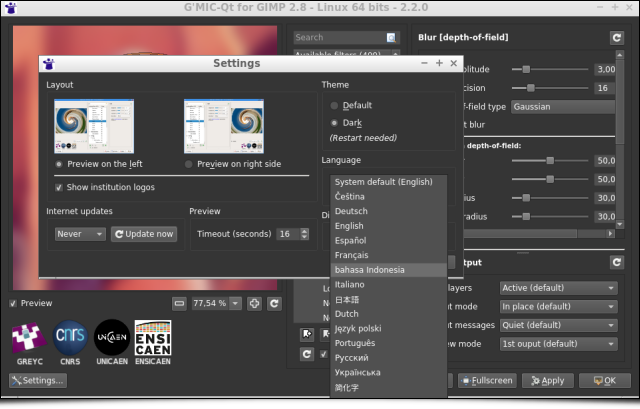Toggle checkbox beside refresh filters icon
Viewport: 640px width, 409px height.
pos(323,354)
